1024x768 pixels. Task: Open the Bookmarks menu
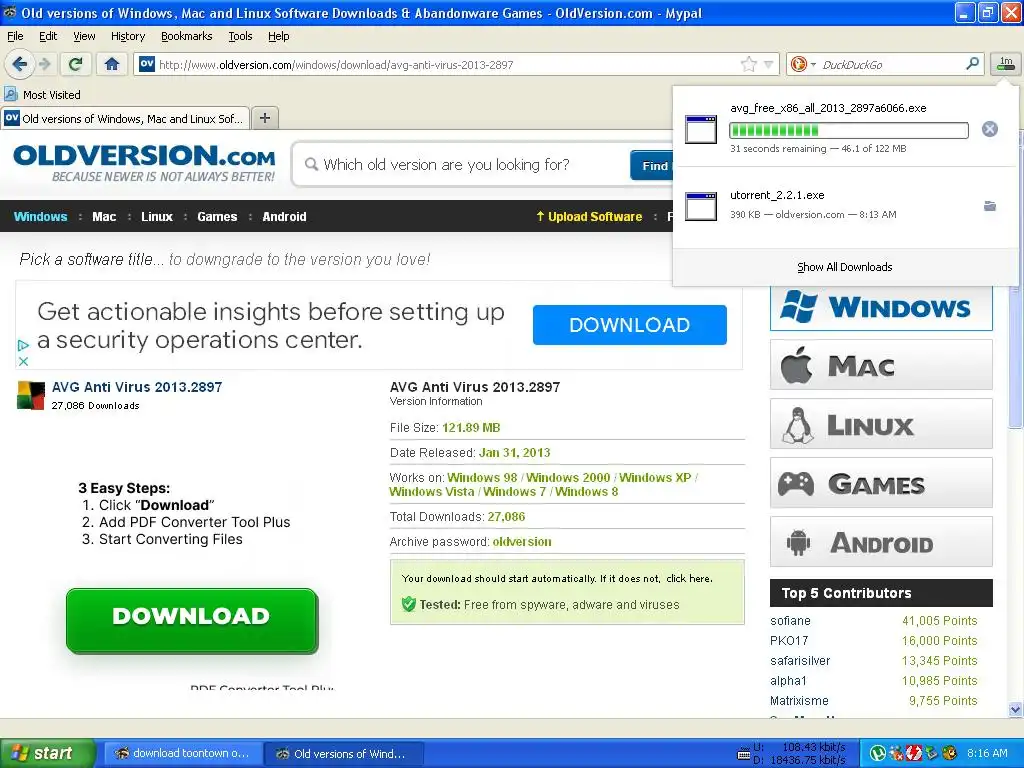(x=187, y=36)
